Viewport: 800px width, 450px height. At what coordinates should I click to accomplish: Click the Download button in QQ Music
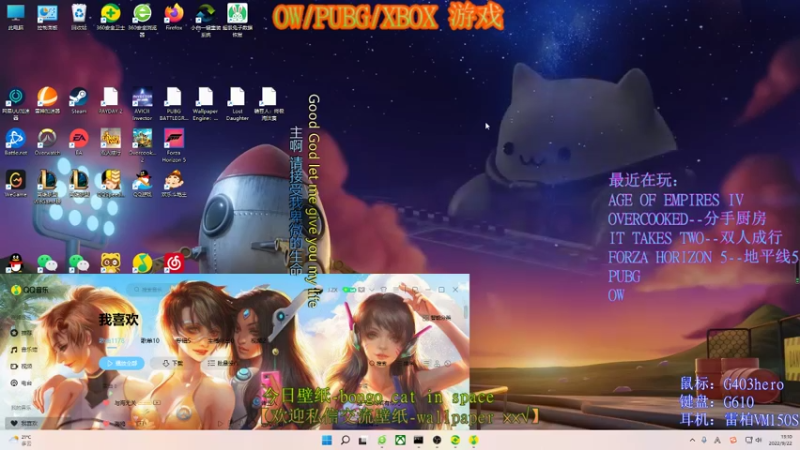point(172,363)
